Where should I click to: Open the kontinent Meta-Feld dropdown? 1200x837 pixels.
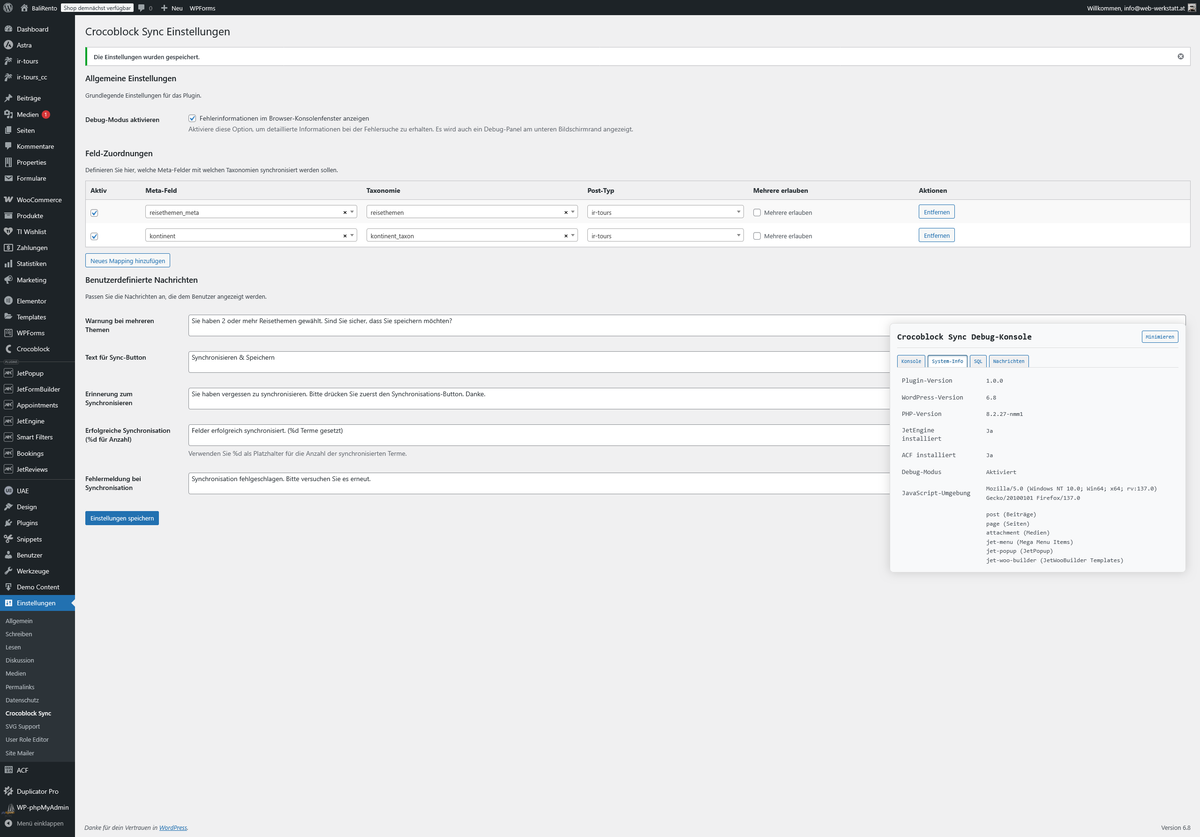pos(251,236)
